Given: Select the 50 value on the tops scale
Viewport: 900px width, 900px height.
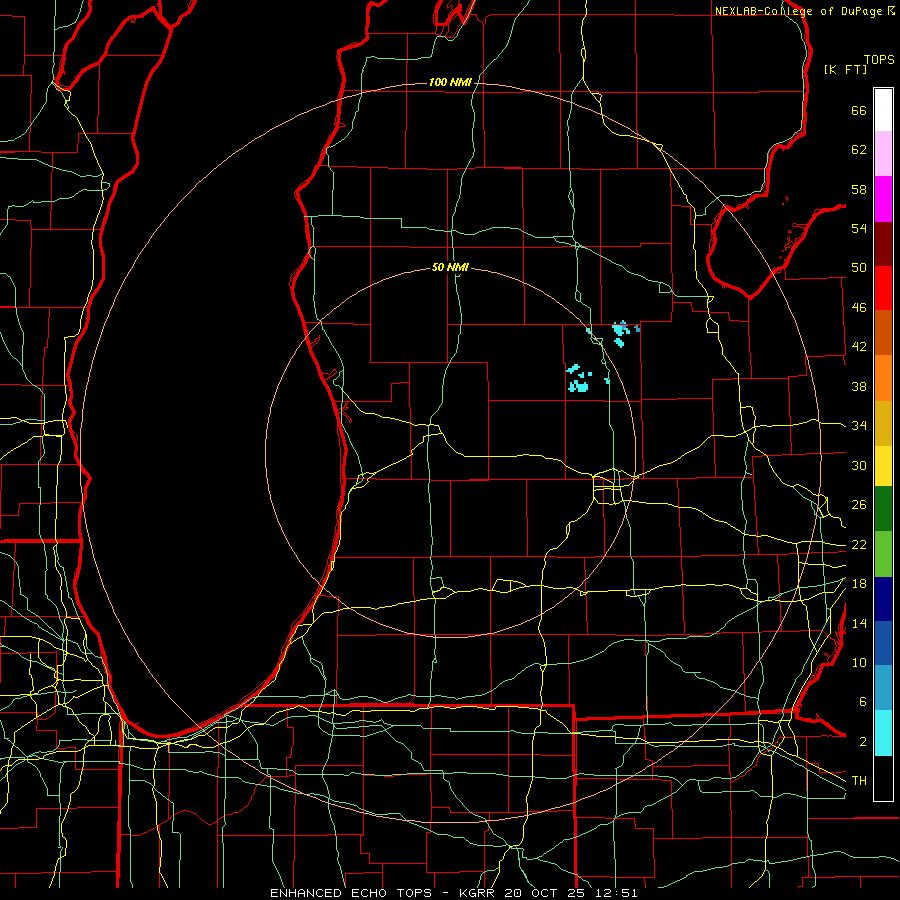Looking at the screenshot, I should pyautogui.click(x=859, y=268).
